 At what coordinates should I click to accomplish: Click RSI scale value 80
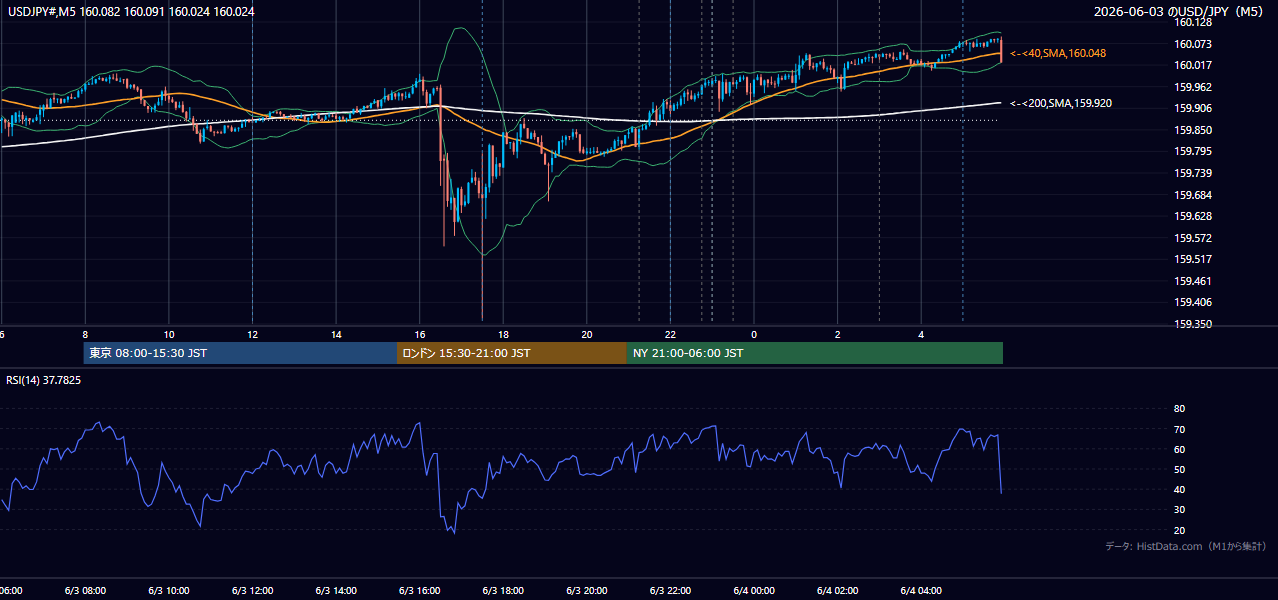pos(1179,409)
